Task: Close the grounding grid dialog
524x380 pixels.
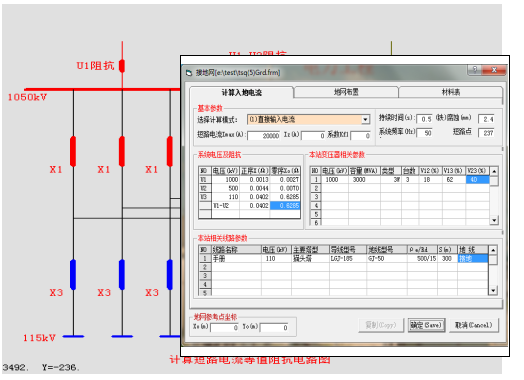Action: (x=494, y=70)
